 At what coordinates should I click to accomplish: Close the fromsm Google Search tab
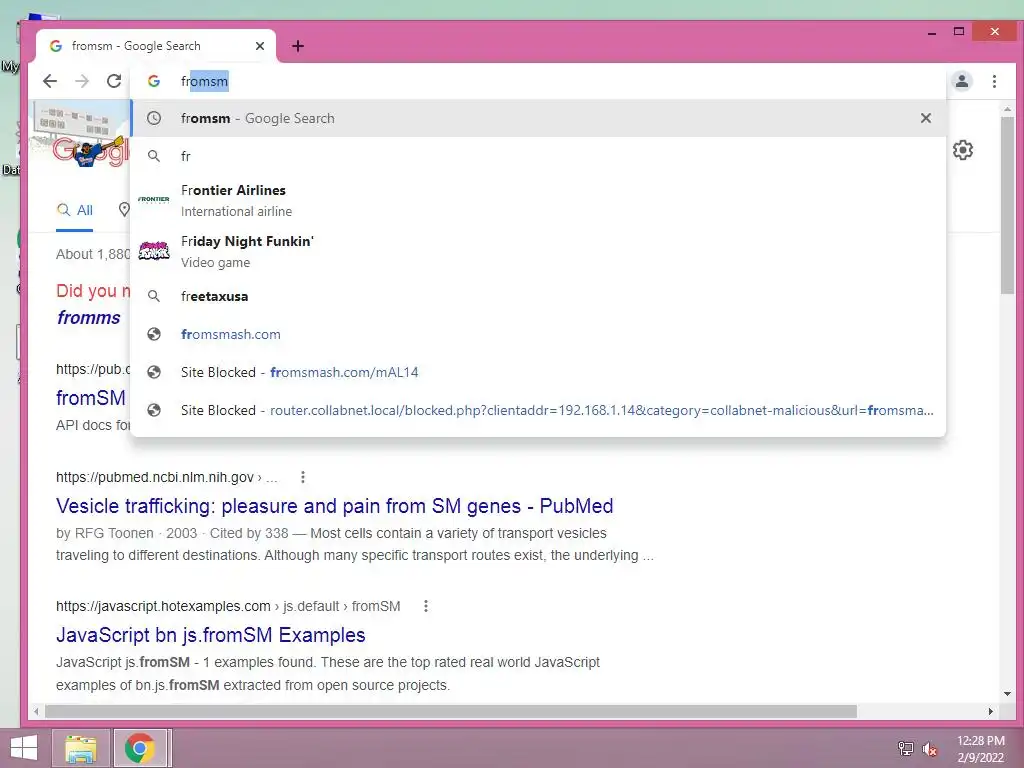(x=260, y=46)
